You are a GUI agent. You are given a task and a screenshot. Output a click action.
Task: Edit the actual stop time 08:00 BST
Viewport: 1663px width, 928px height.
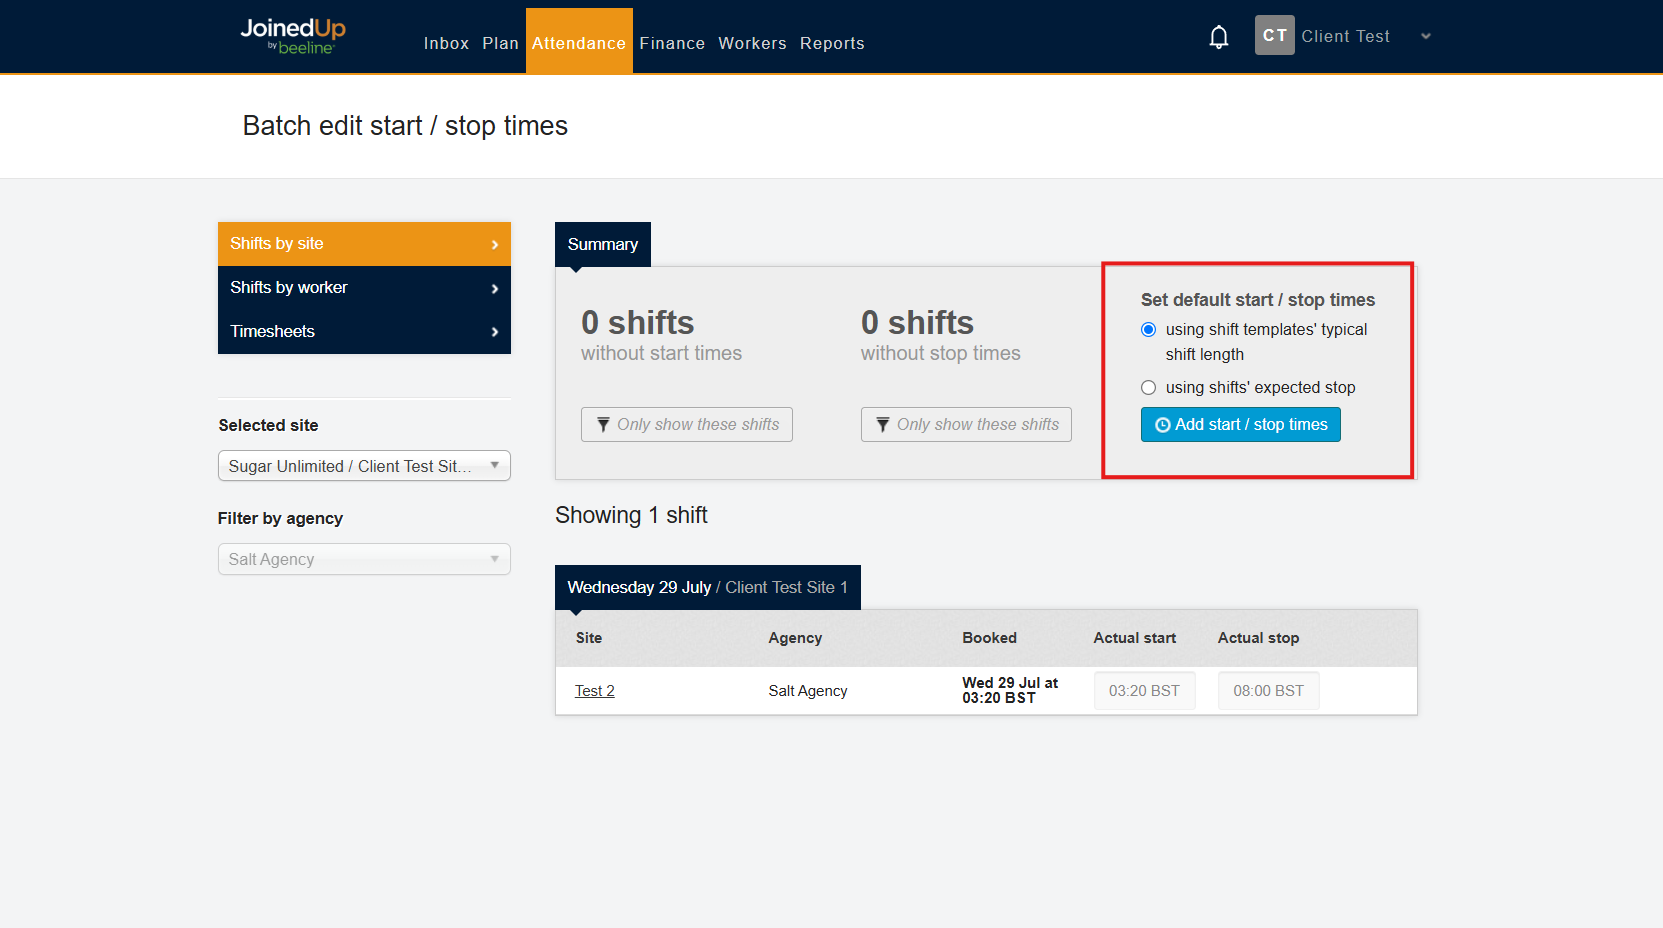click(1269, 691)
